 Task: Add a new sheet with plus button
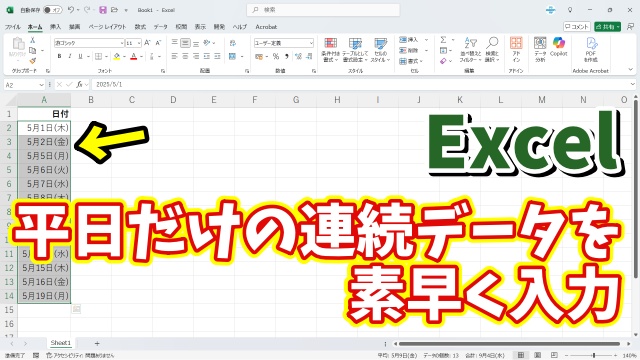[x=97, y=343]
